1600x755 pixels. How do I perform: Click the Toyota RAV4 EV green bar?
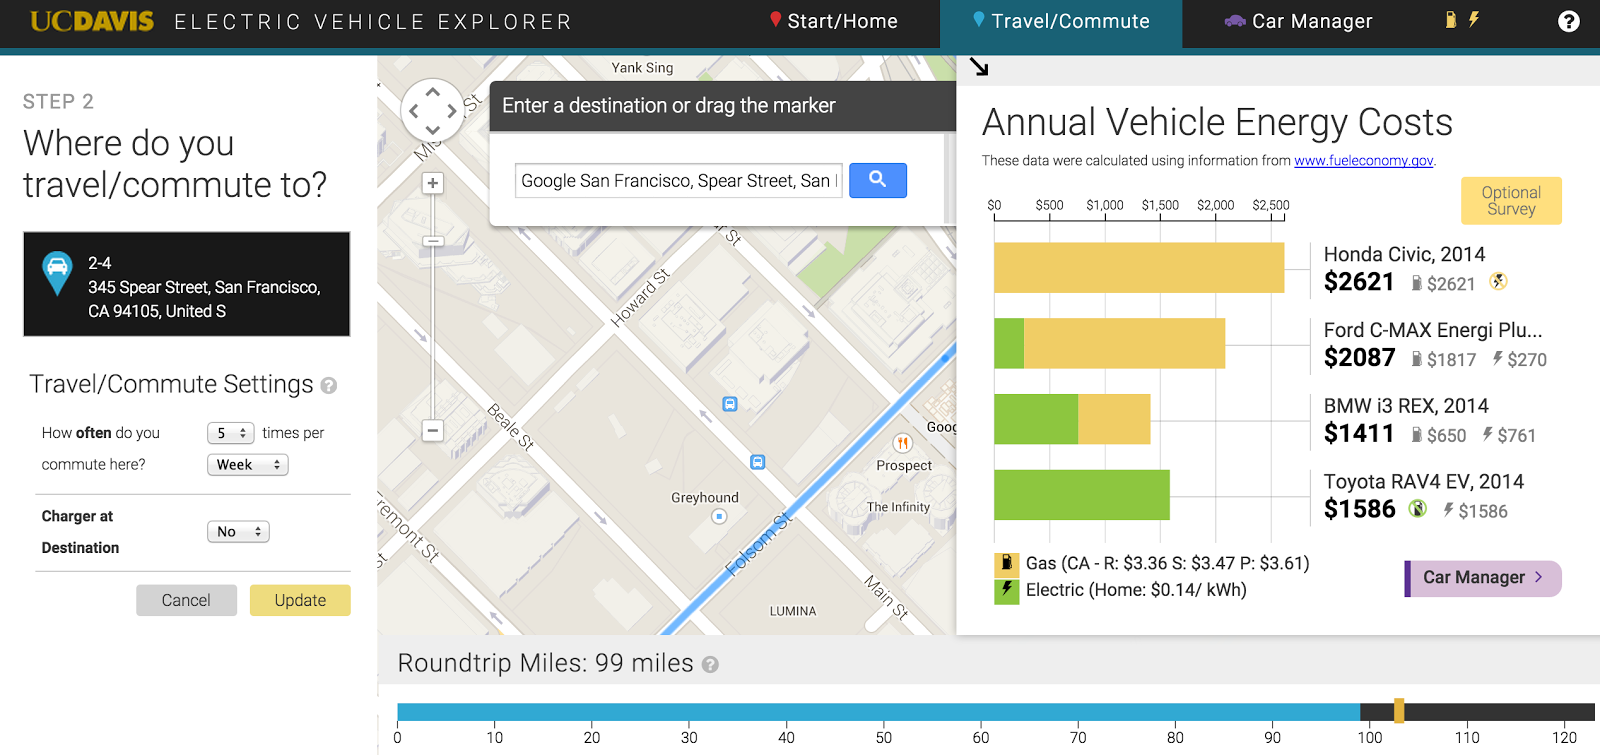[x=1082, y=495]
